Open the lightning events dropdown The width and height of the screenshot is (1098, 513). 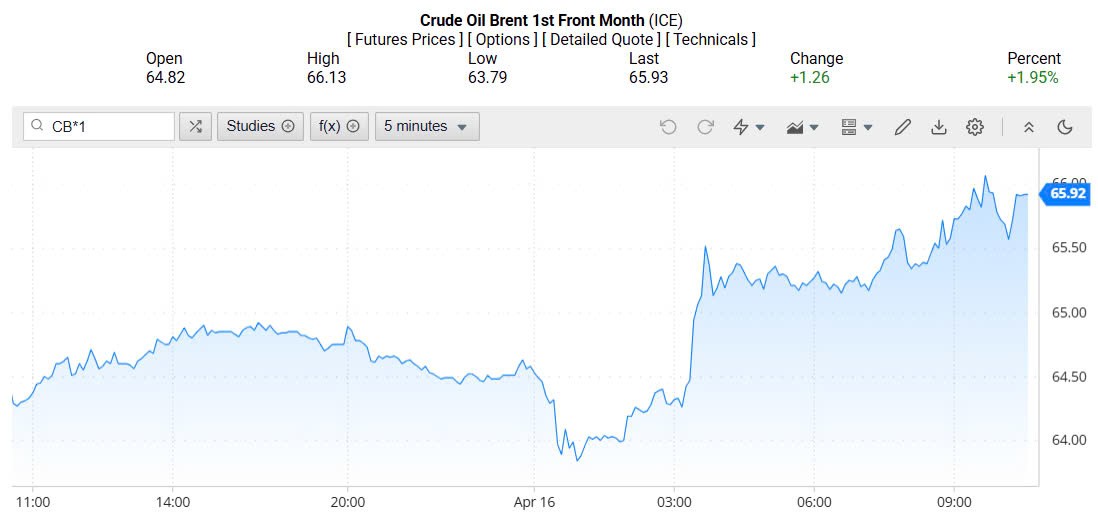[x=749, y=127]
